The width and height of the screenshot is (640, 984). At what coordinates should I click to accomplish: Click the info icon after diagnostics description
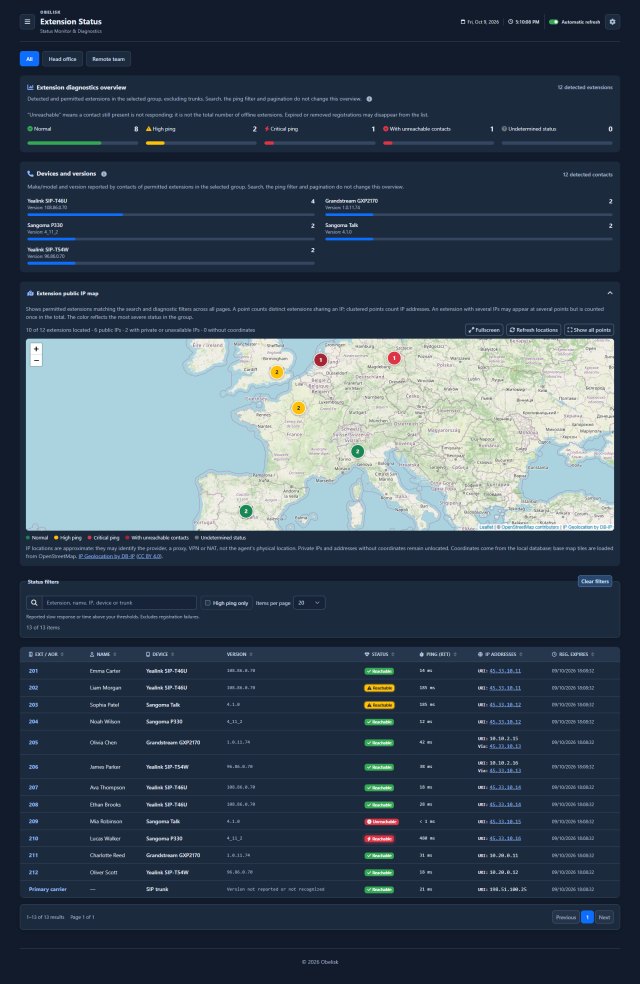tap(370, 99)
